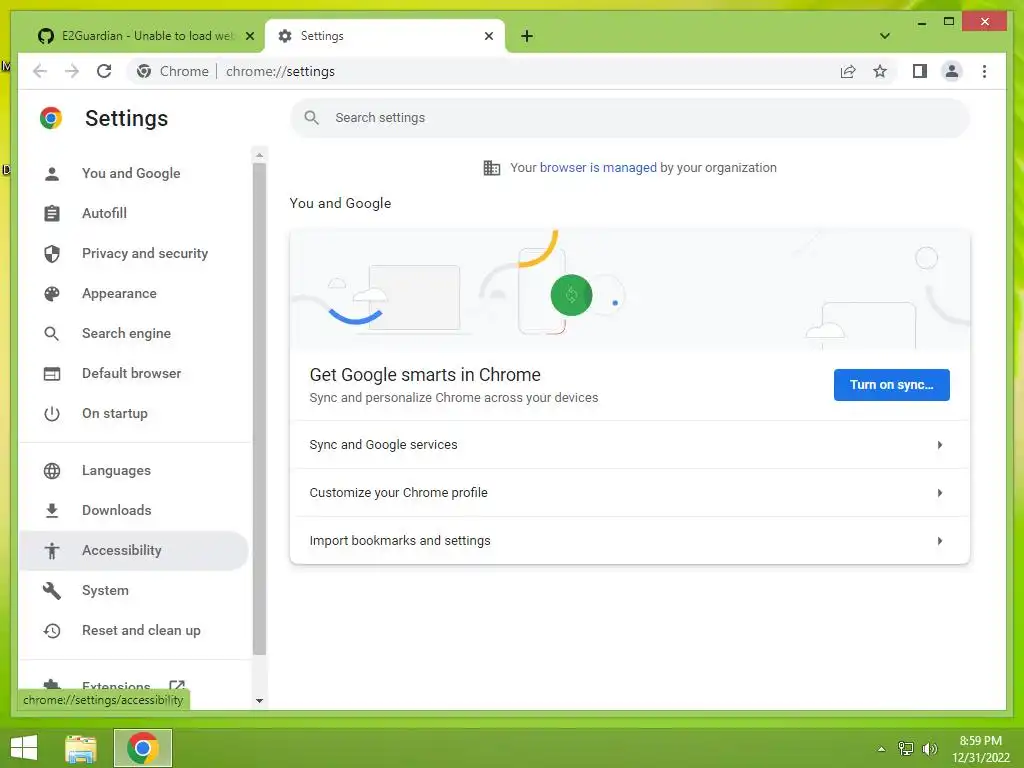The image size is (1024, 768).
Task: Focus the Search settings field
Action: click(x=630, y=118)
